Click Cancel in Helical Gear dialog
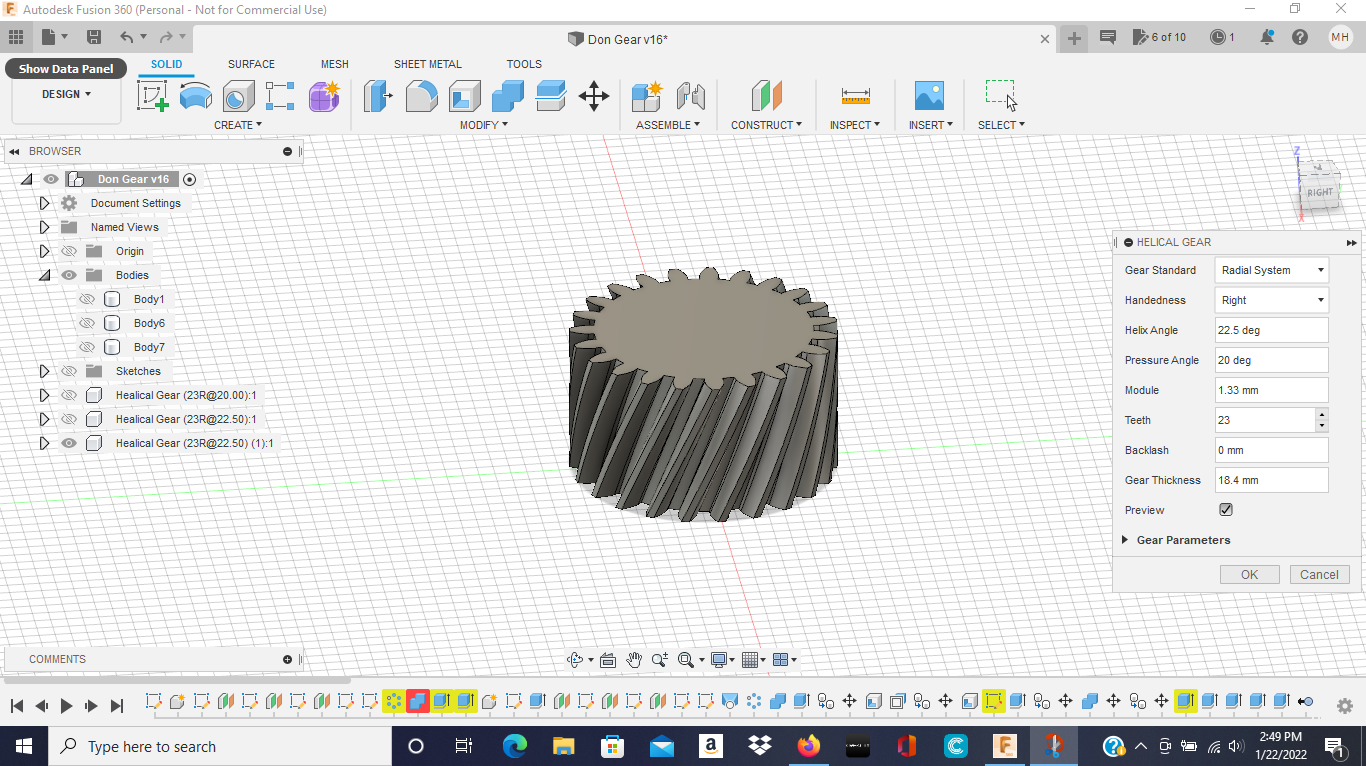Screen dimensions: 1366x766 pyautogui.click(x=1319, y=575)
